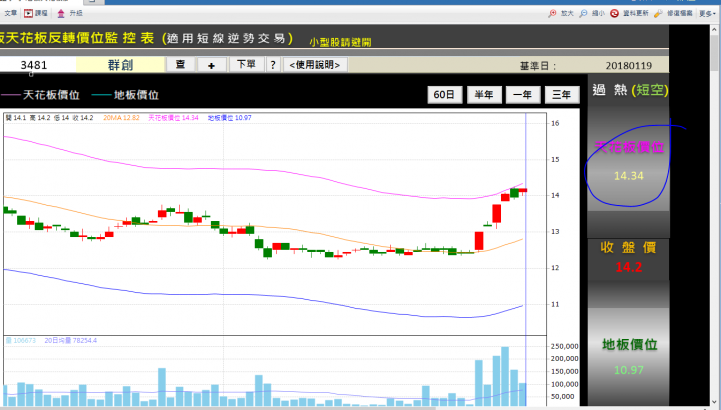The height and width of the screenshot is (410, 721).
Task: Select the 60日 chart range
Action: 444,95
